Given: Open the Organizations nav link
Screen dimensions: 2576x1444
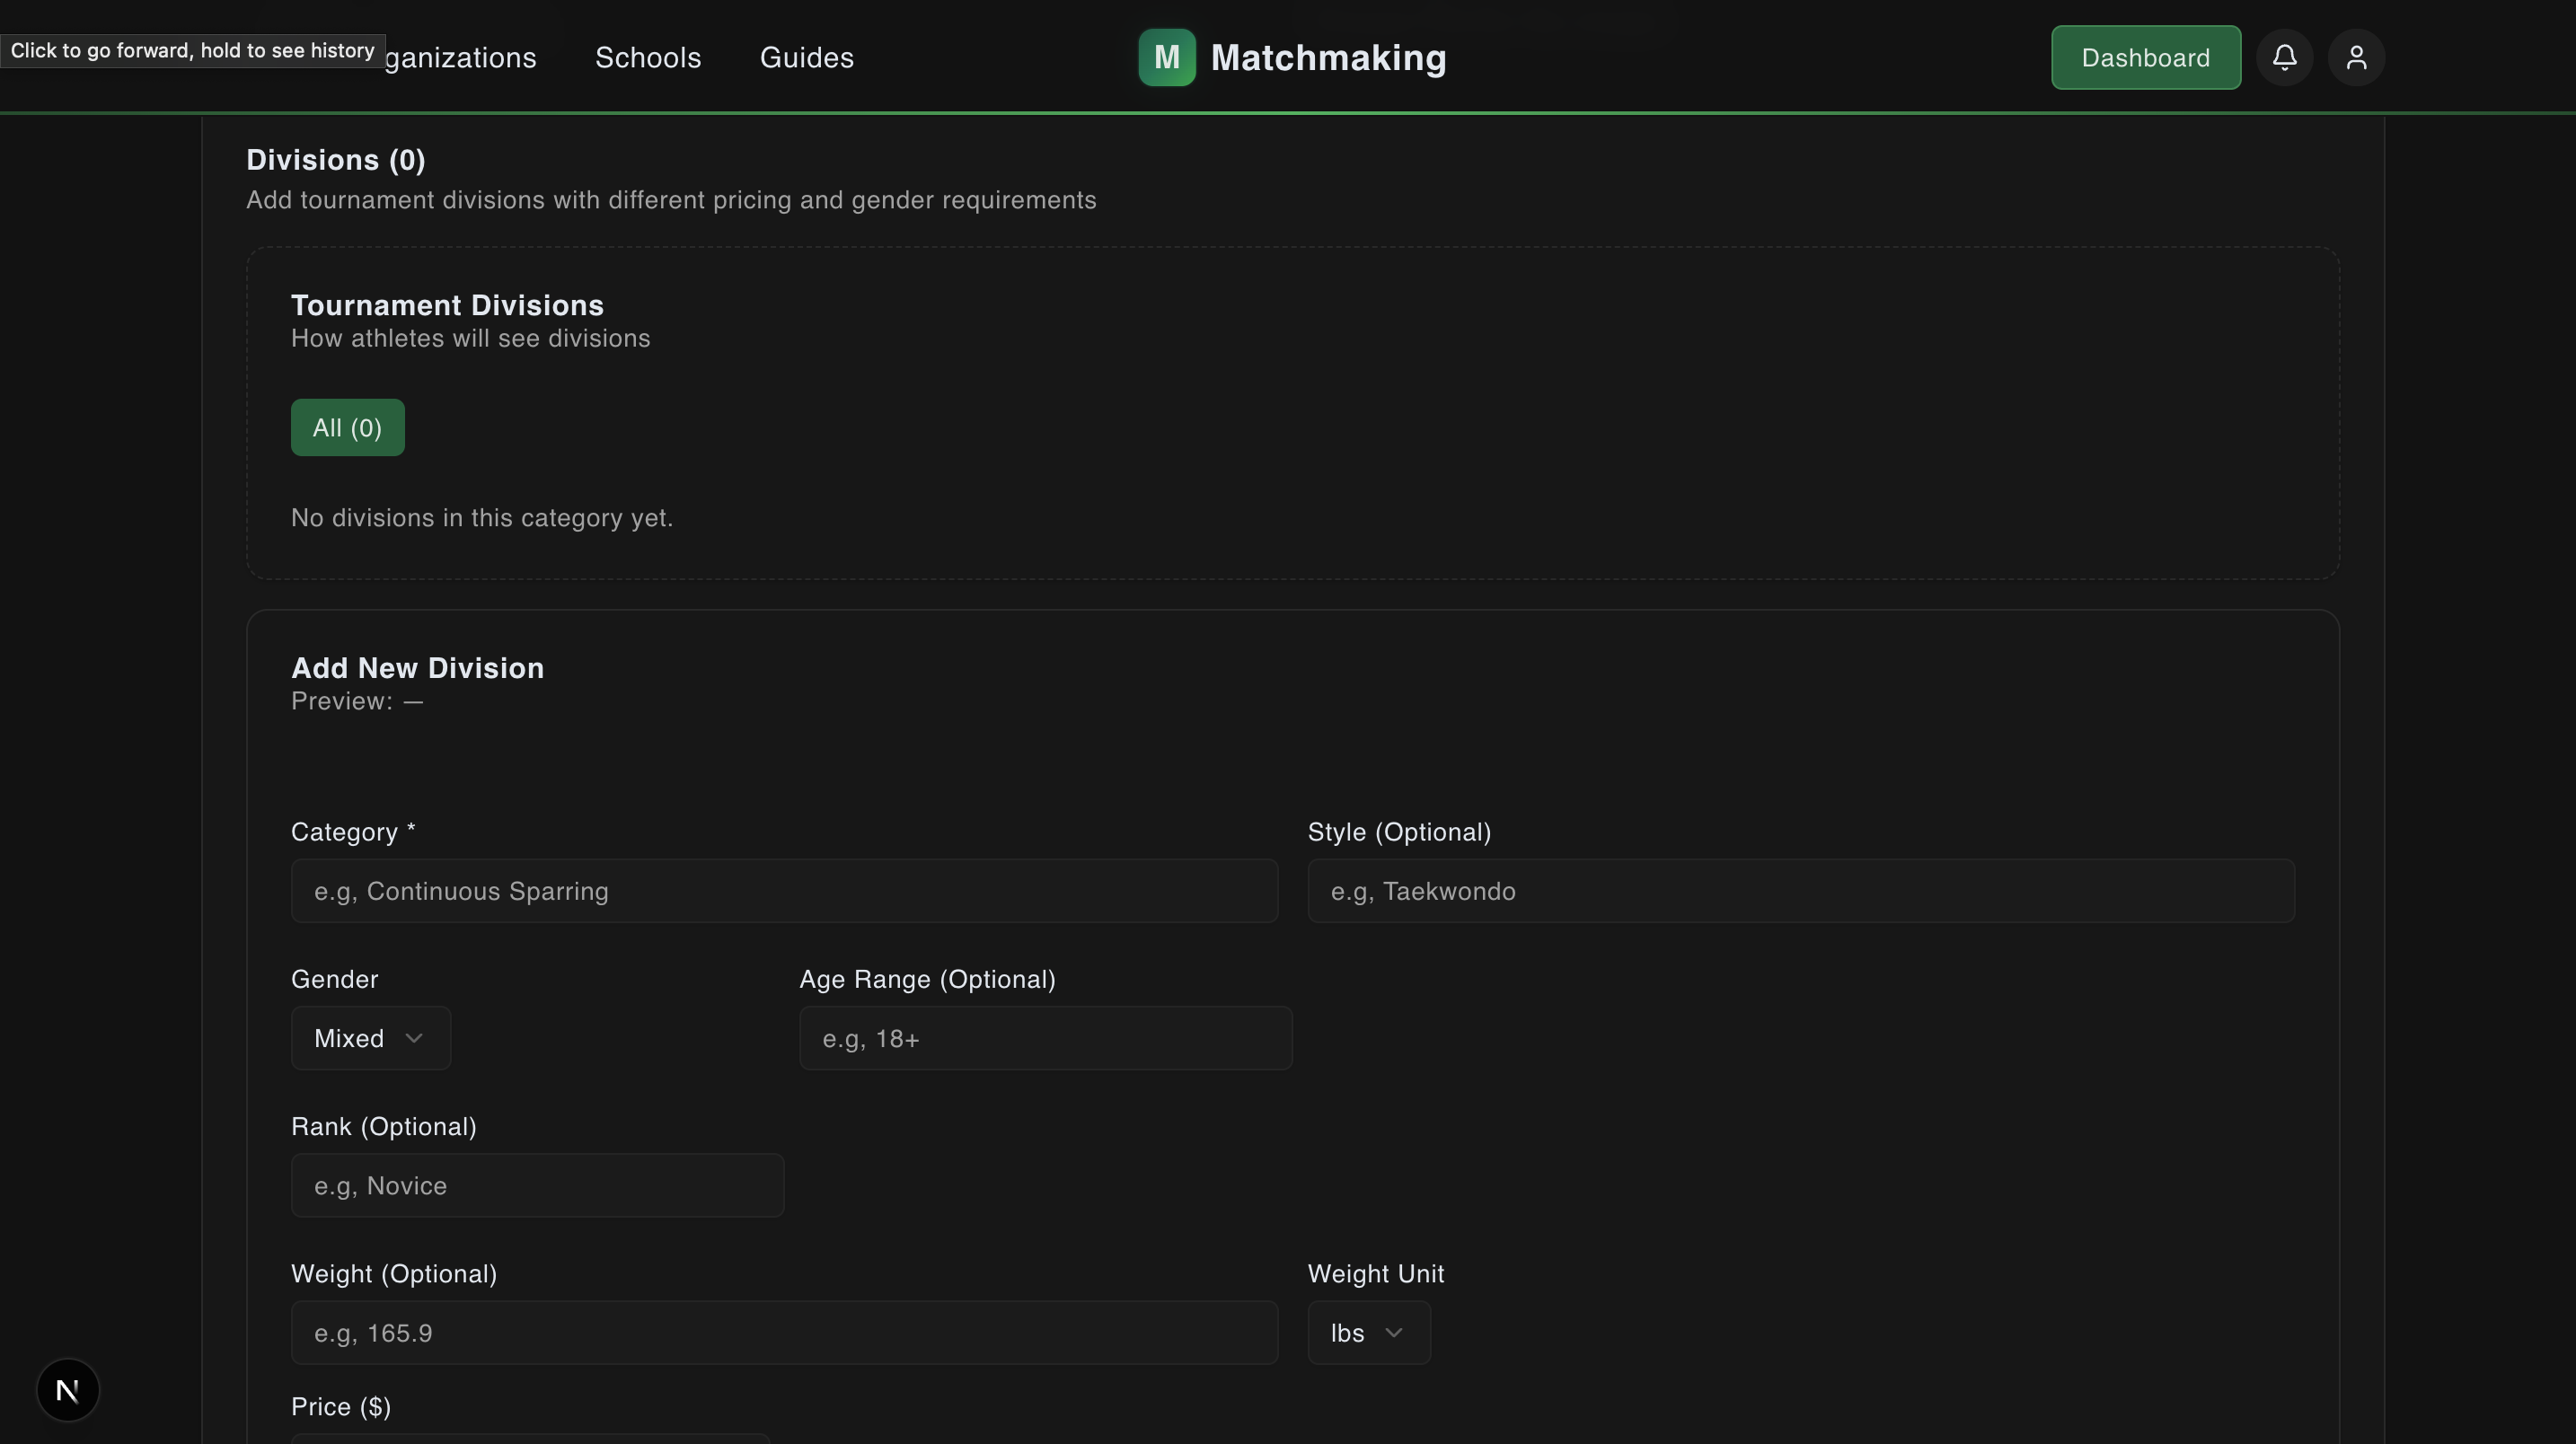Looking at the screenshot, I should point(461,57).
